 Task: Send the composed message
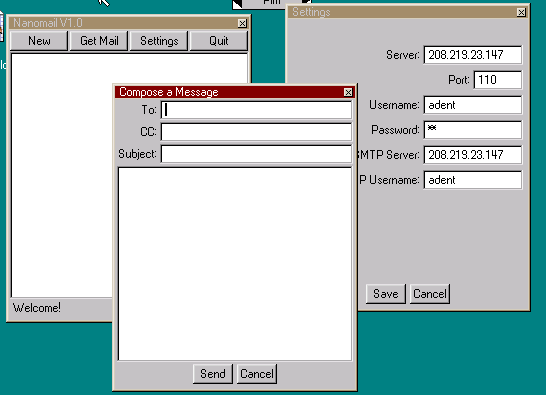[213, 374]
